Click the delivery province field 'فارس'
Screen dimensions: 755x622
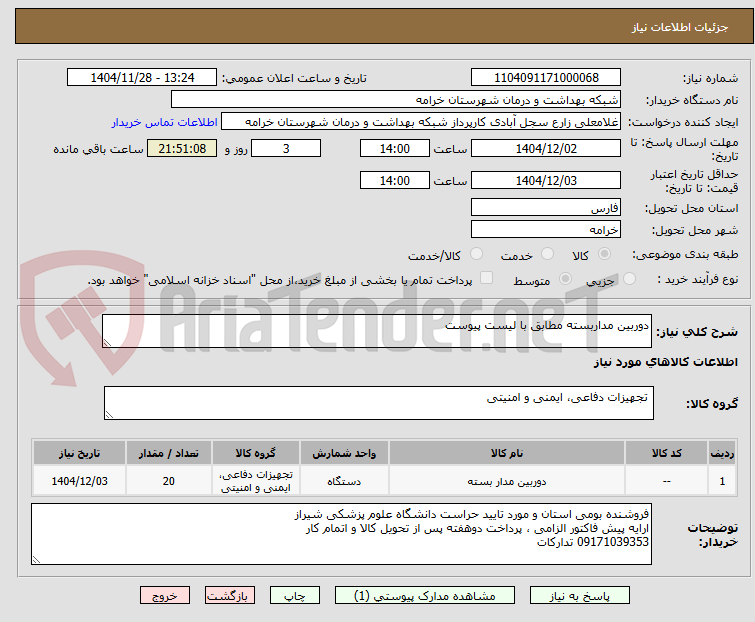tap(546, 207)
